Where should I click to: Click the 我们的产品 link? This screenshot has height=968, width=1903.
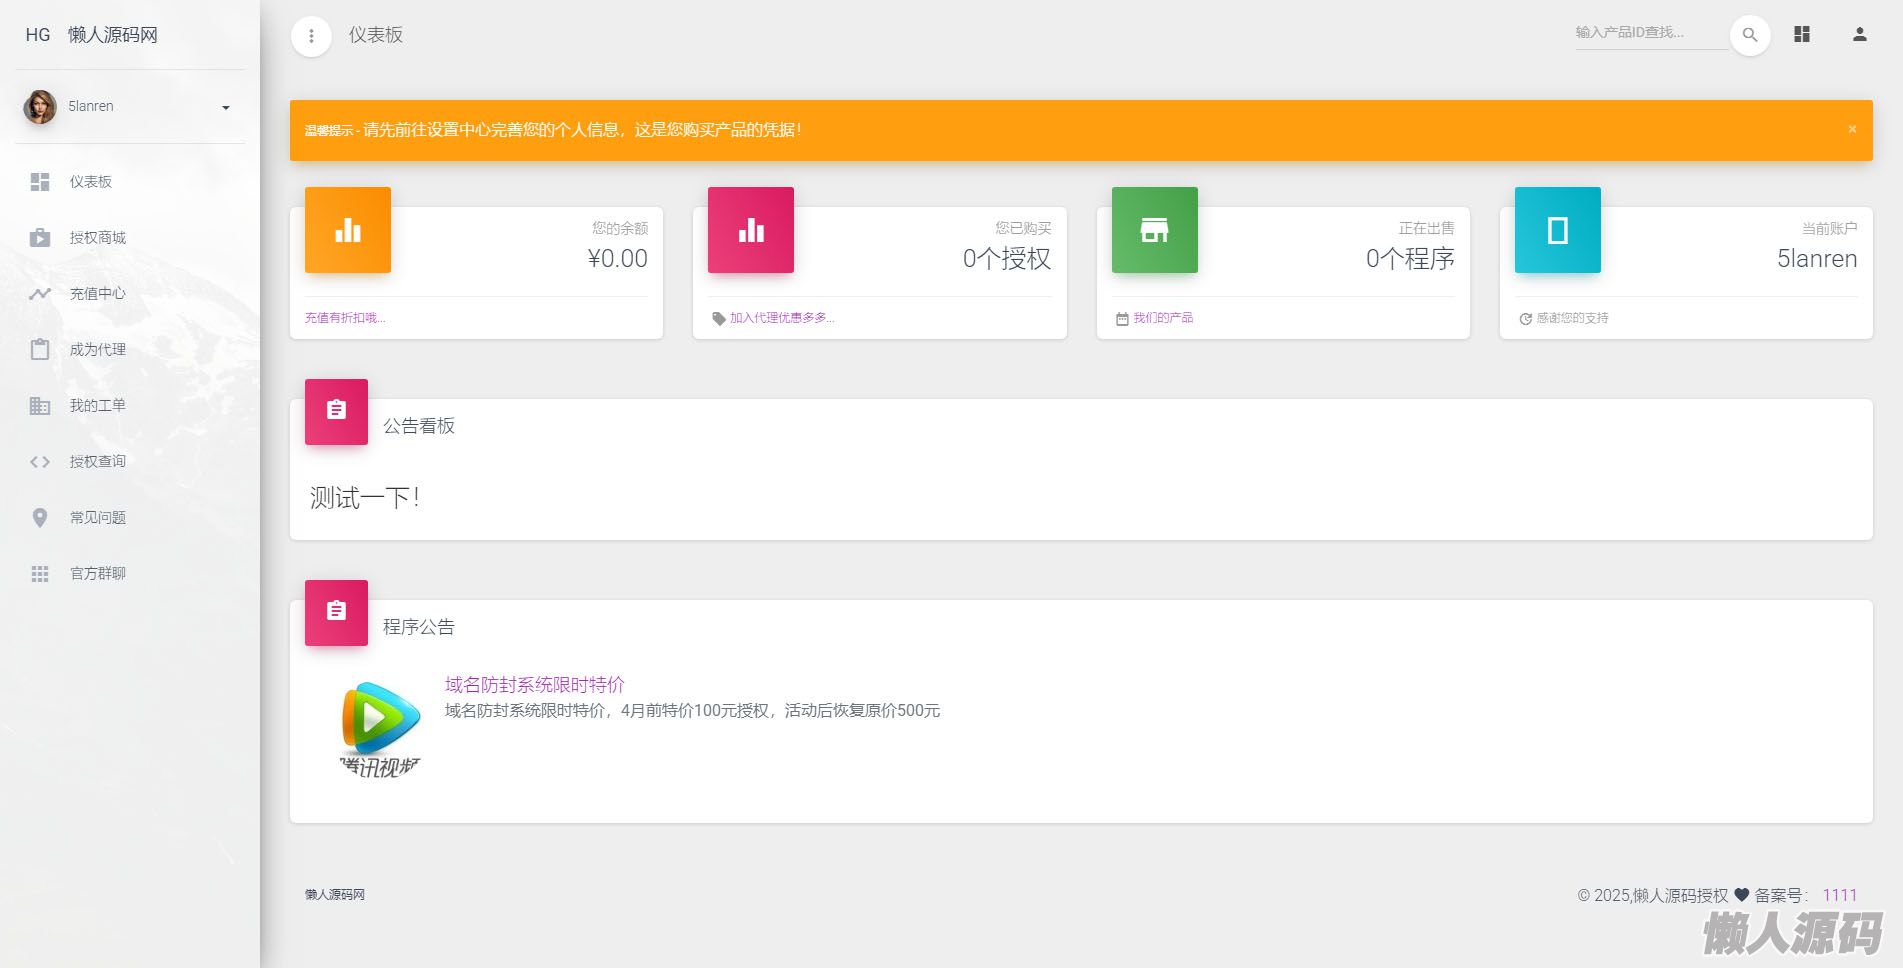click(1162, 318)
